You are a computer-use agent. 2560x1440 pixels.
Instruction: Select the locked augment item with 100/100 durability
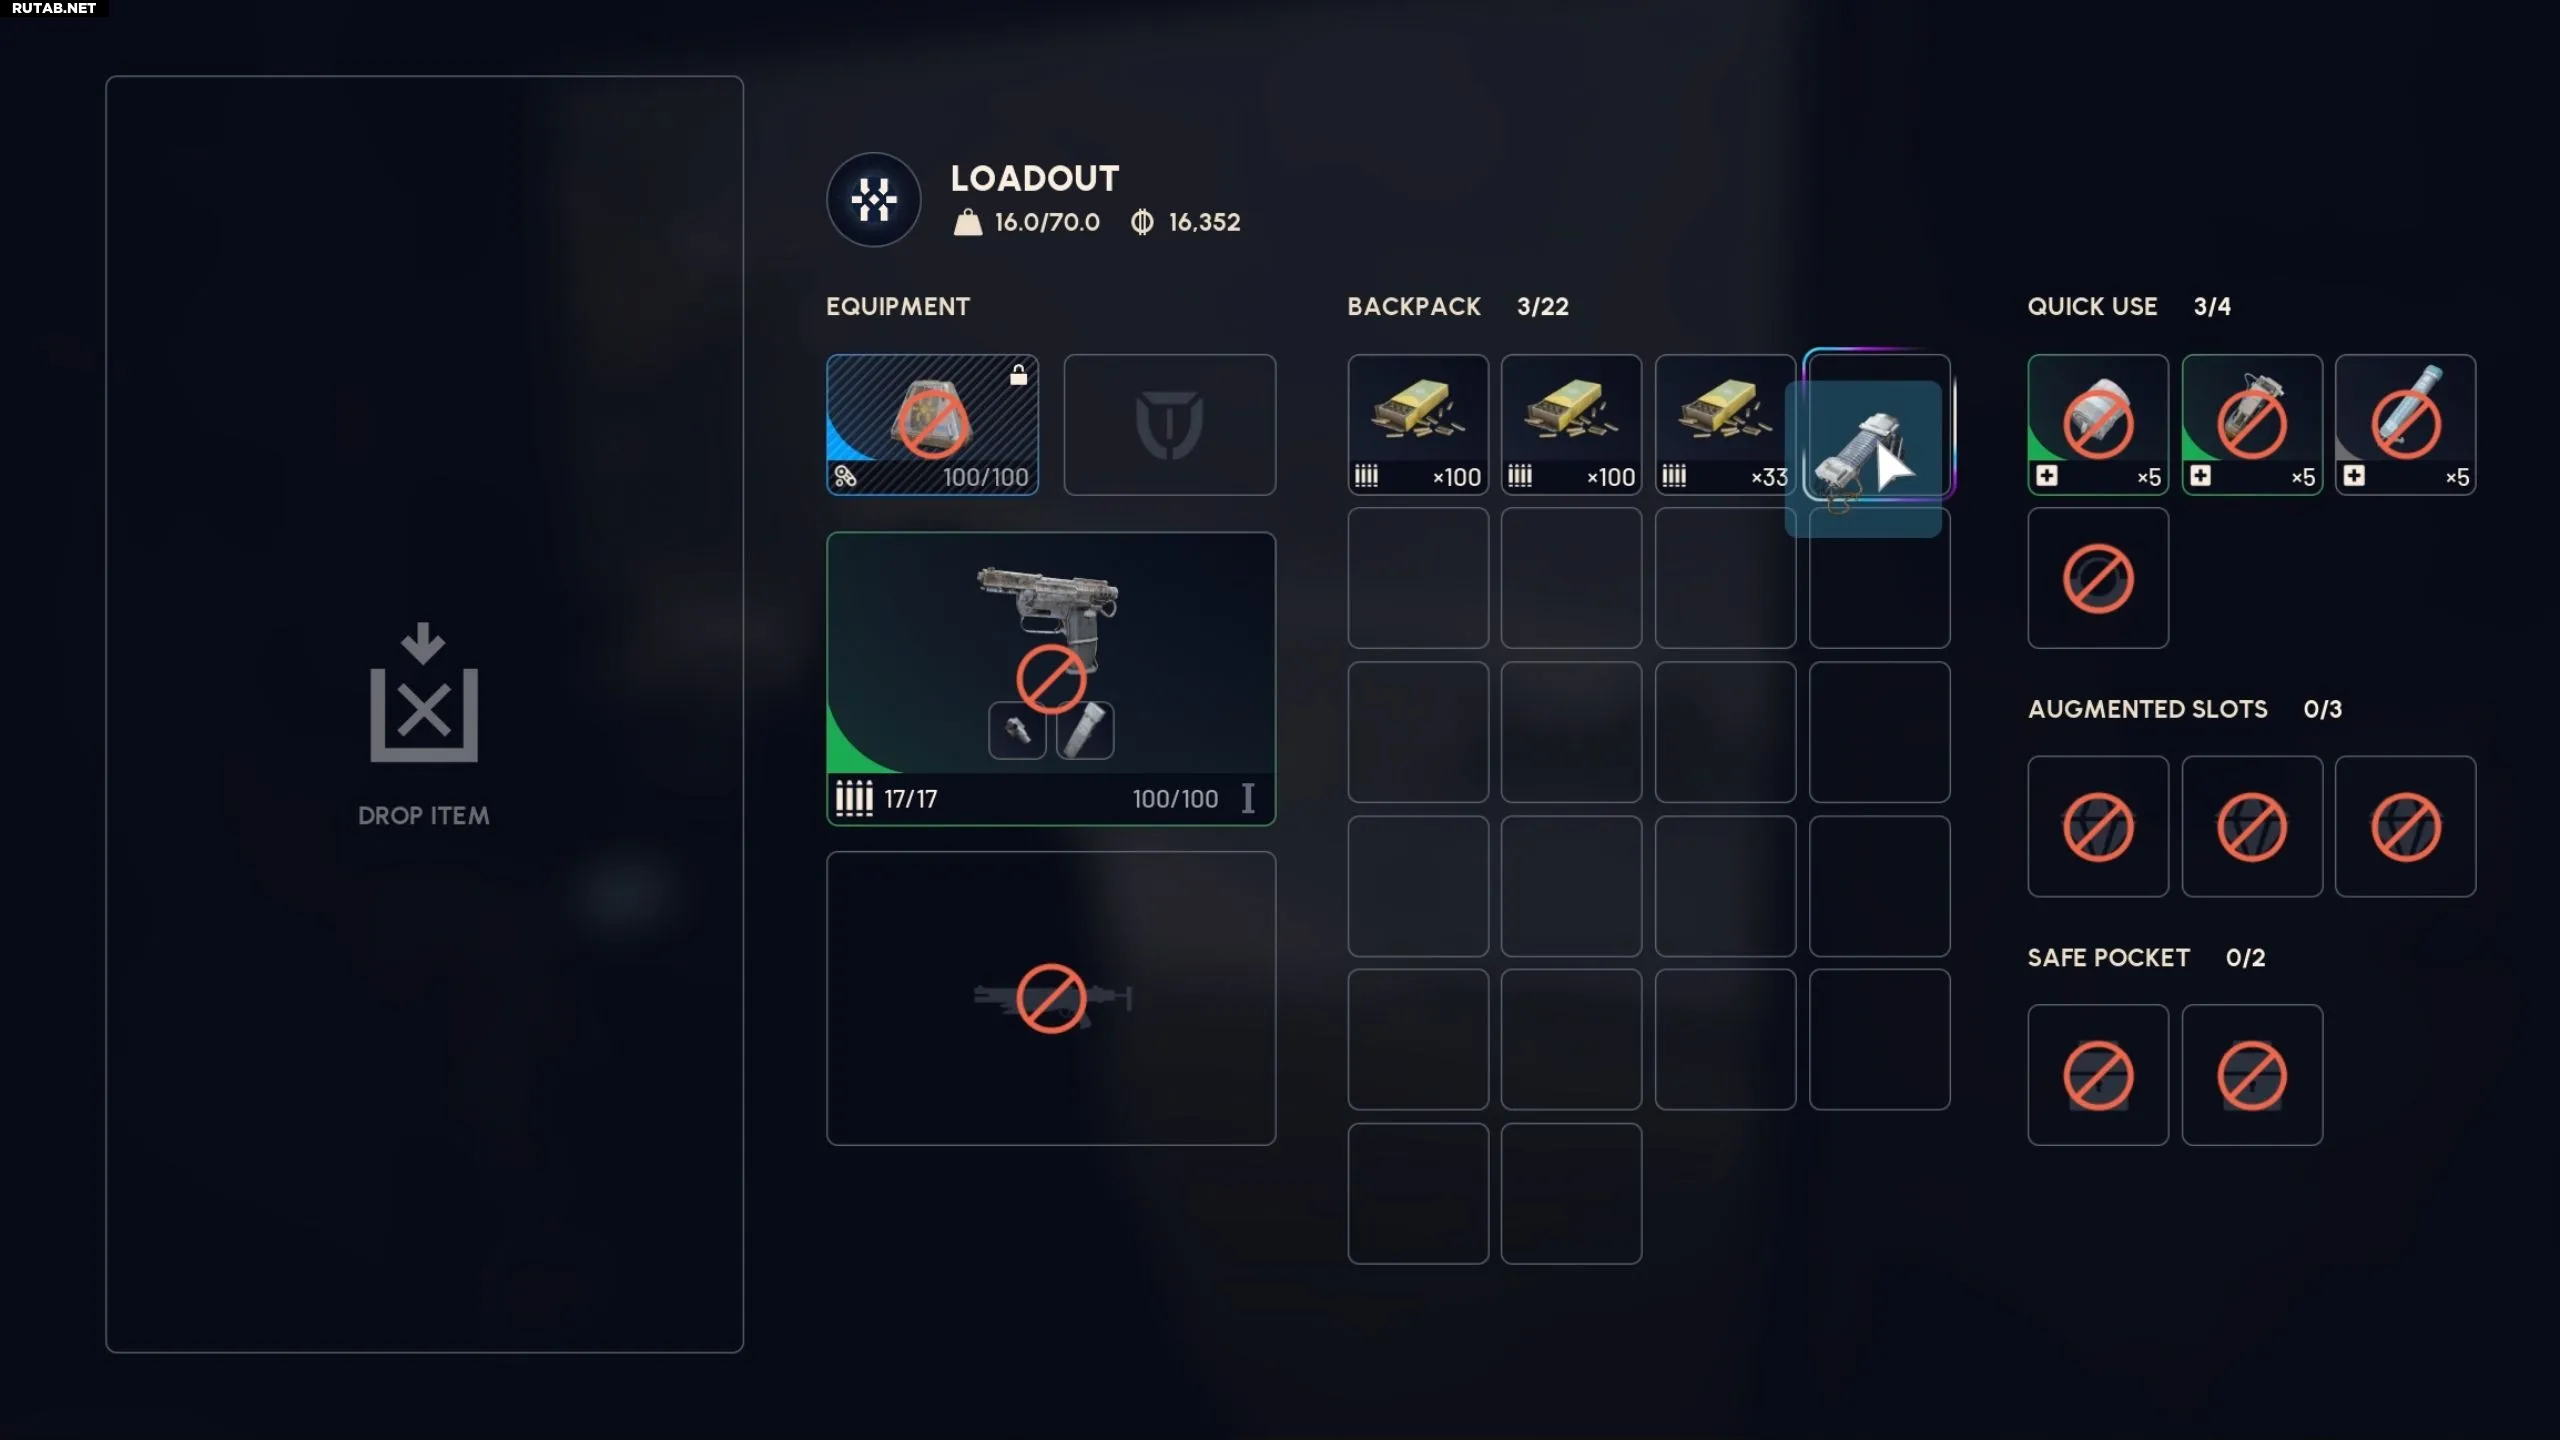coord(932,424)
